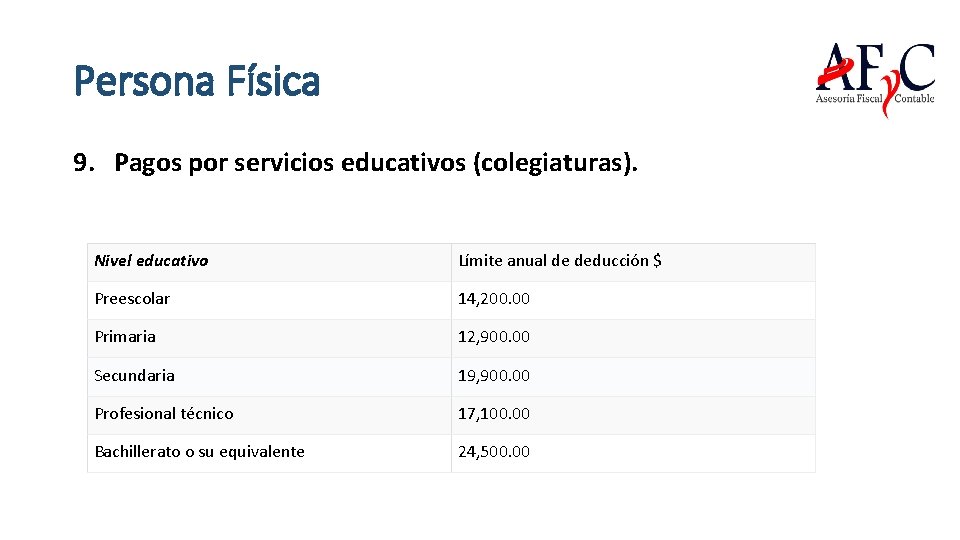This screenshot has width=960, height=540.
Task: Click the 17,100.00 amount
Action: pyautogui.click(x=494, y=414)
